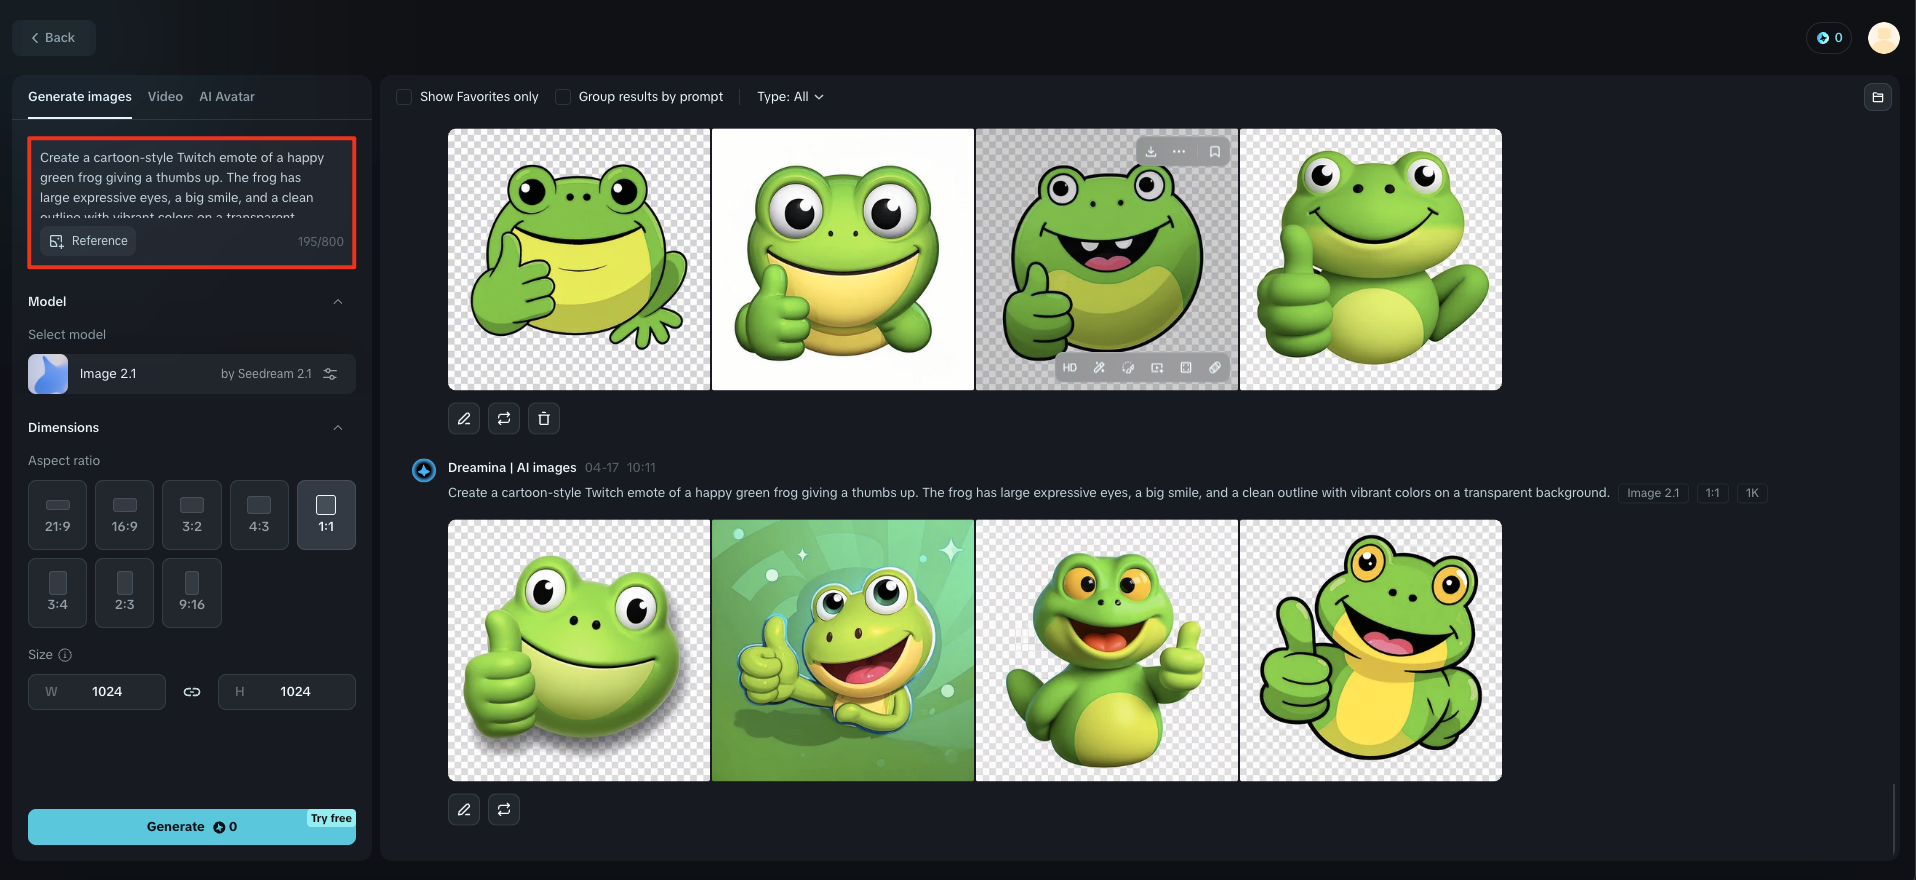Enable Group results by prompt checkbox
1916x880 pixels.
click(563, 97)
